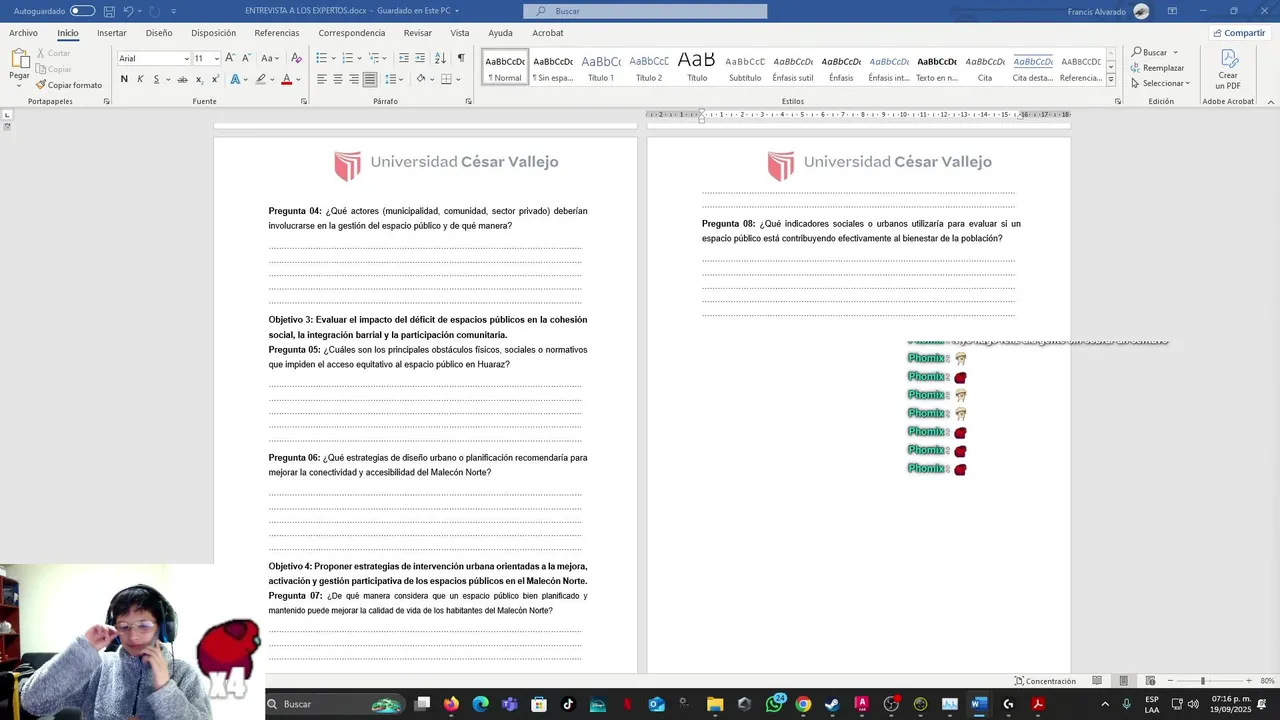
Task: Switch to the Revisar tab
Action: coord(418,33)
